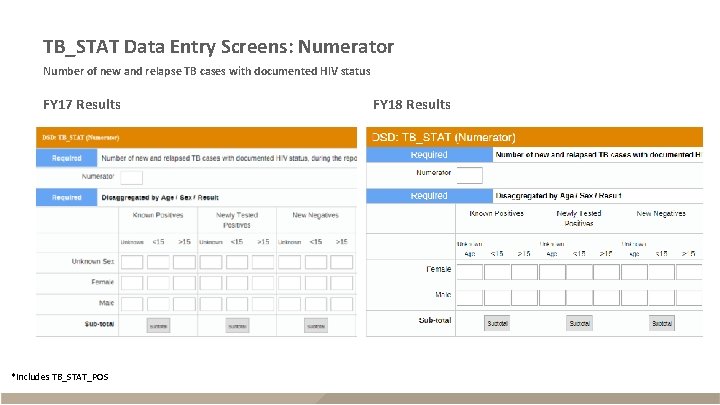Click FY18 Known Positives Subtotal button
This screenshot has height=405, width=720.
[x=497, y=323]
